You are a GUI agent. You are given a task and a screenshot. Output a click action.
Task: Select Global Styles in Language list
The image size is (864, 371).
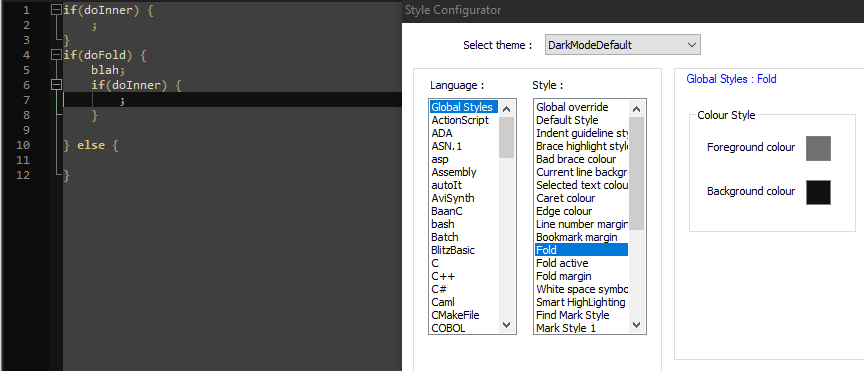click(x=464, y=107)
